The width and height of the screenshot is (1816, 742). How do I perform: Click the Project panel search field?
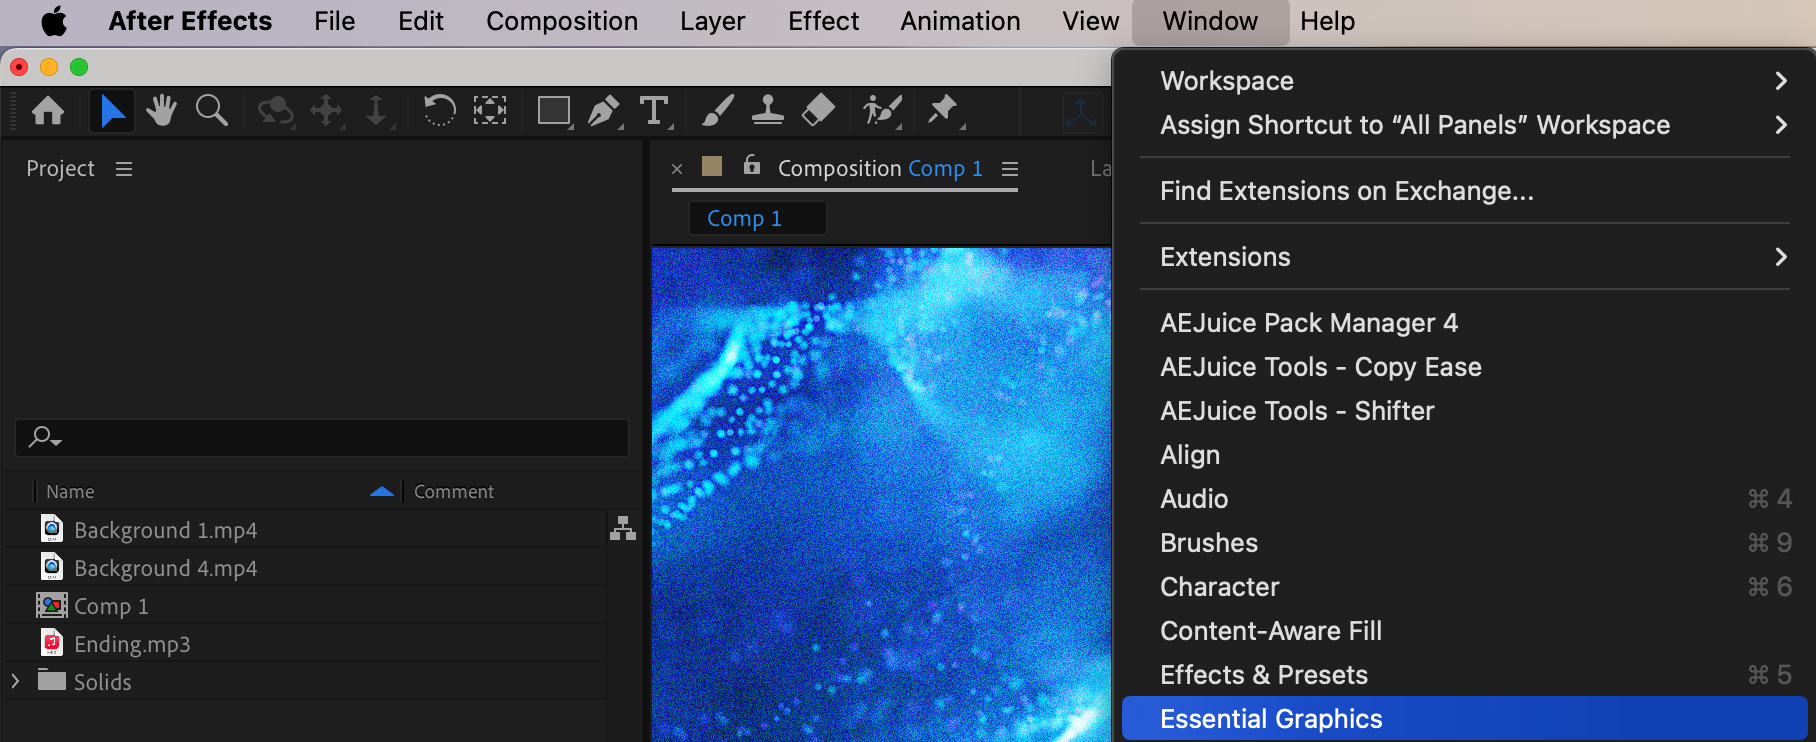[x=322, y=438]
